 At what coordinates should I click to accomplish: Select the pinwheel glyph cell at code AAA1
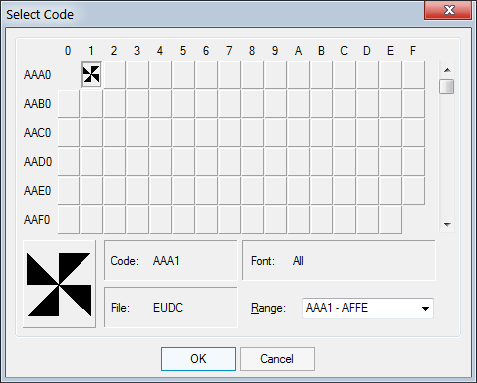pos(91,74)
